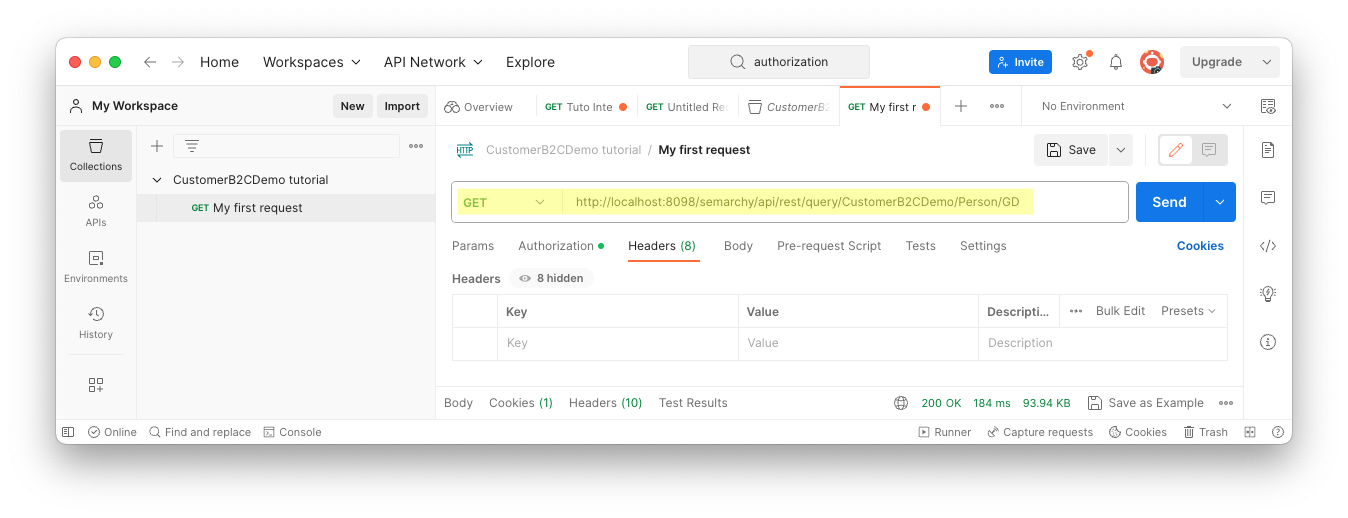Open the Console in status bar
The image size is (1348, 518).
point(292,432)
